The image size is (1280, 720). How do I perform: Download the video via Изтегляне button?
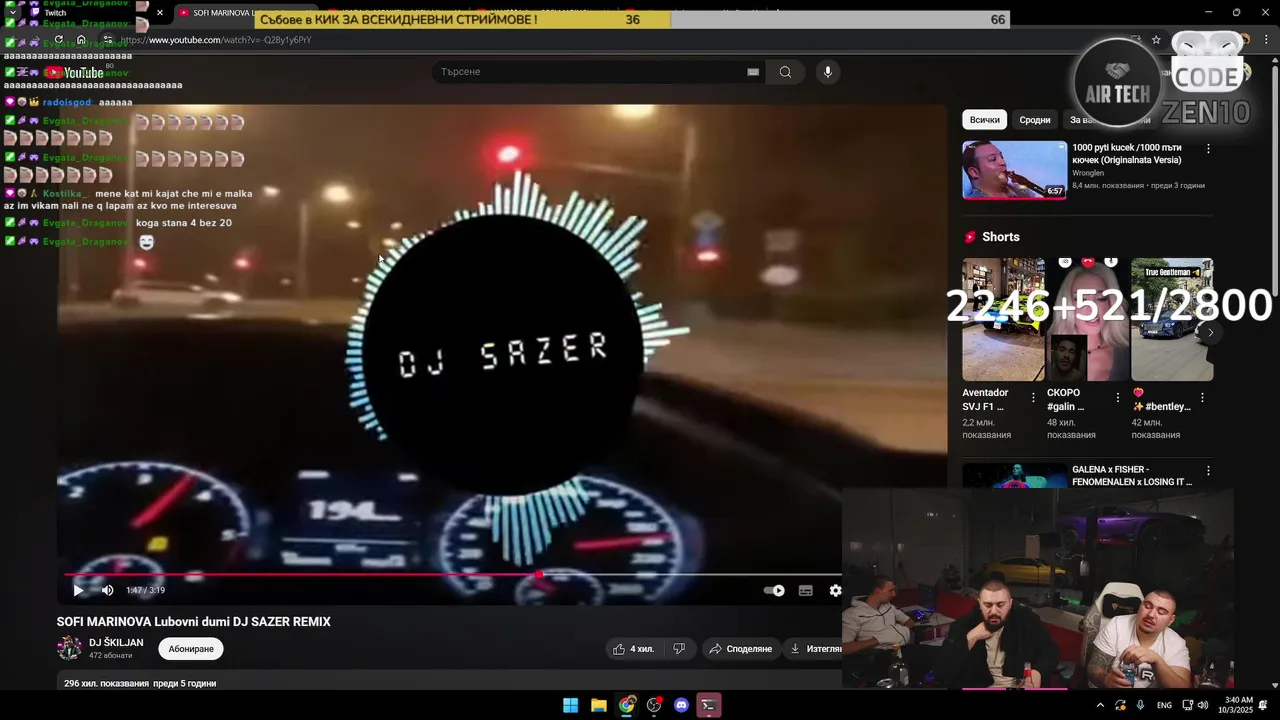coord(815,649)
